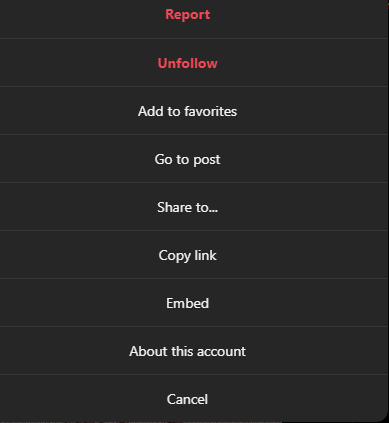Select Copy link

(188, 255)
